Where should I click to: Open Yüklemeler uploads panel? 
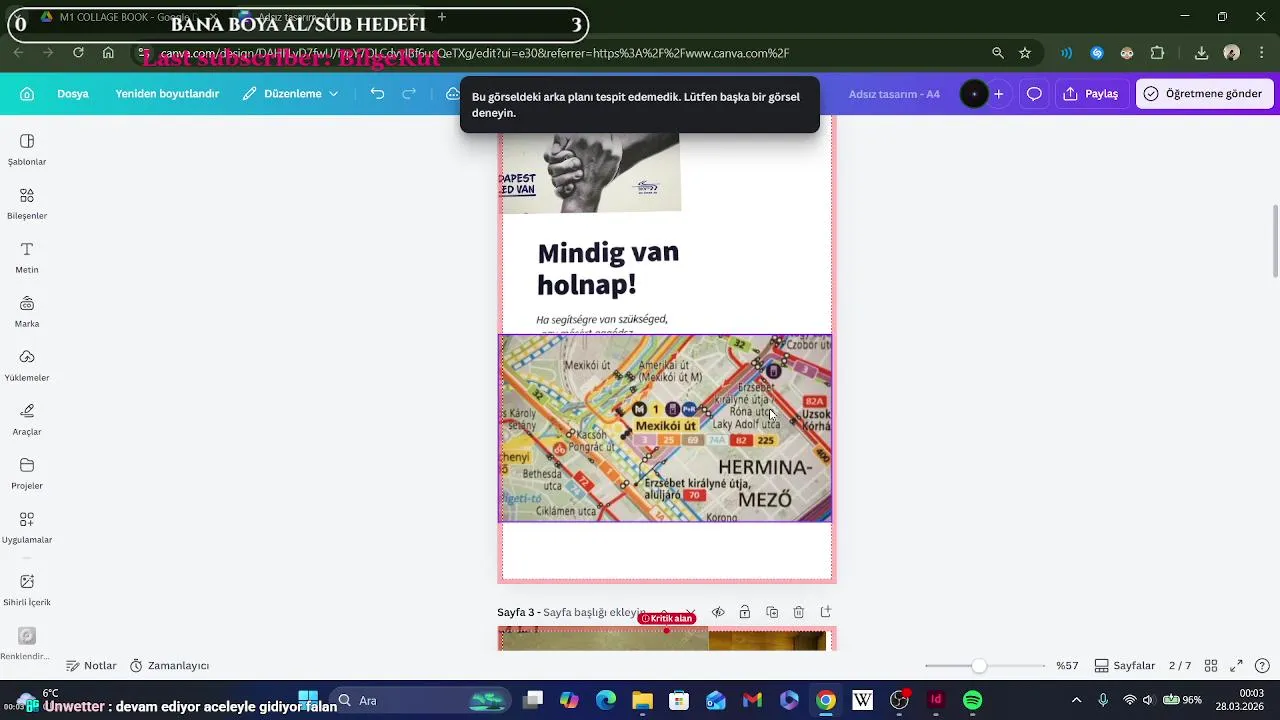[27, 365]
